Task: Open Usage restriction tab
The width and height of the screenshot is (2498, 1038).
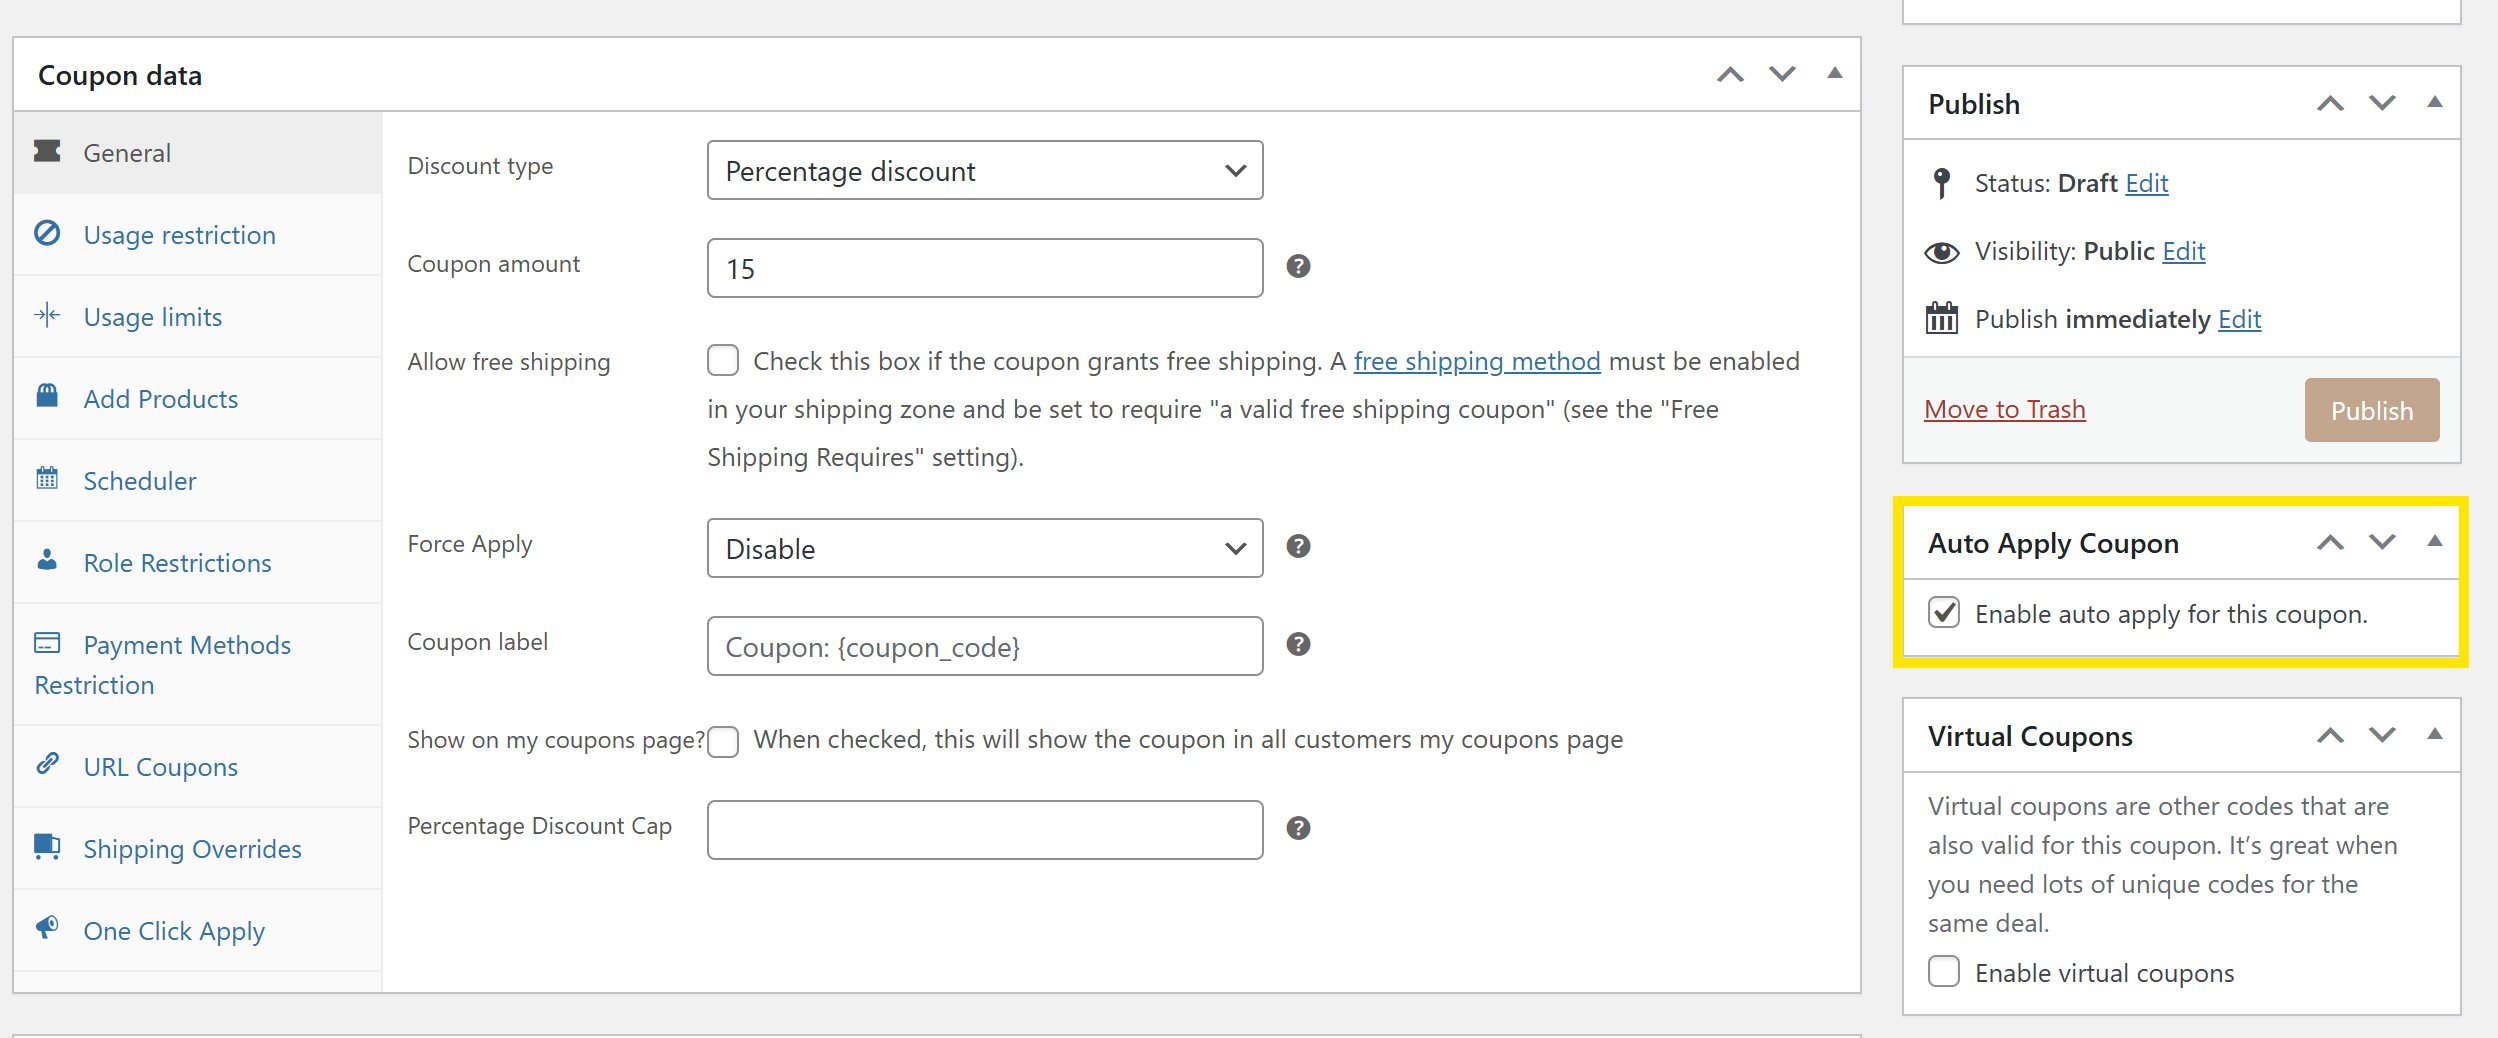Action: pos(198,234)
